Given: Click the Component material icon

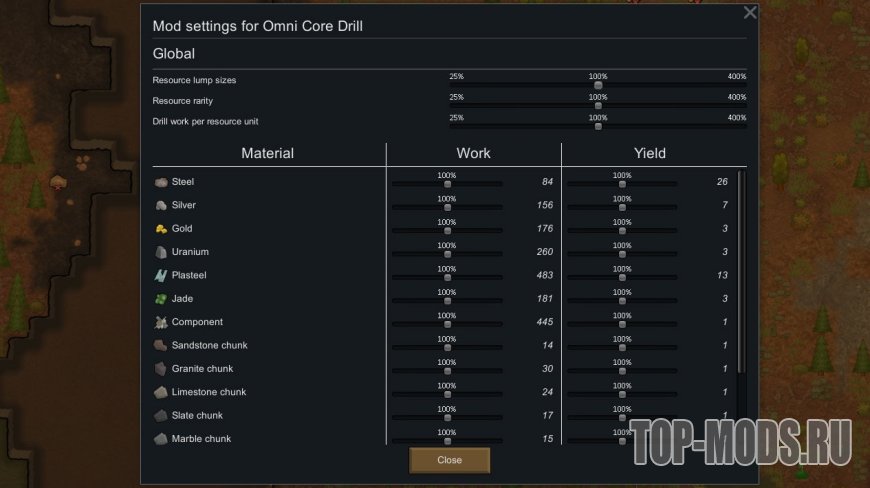Looking at the screenshot, I should 160,322.
